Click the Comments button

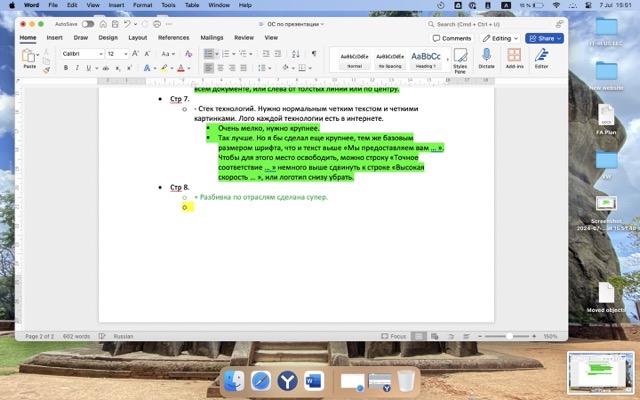(x=452, y=38)
